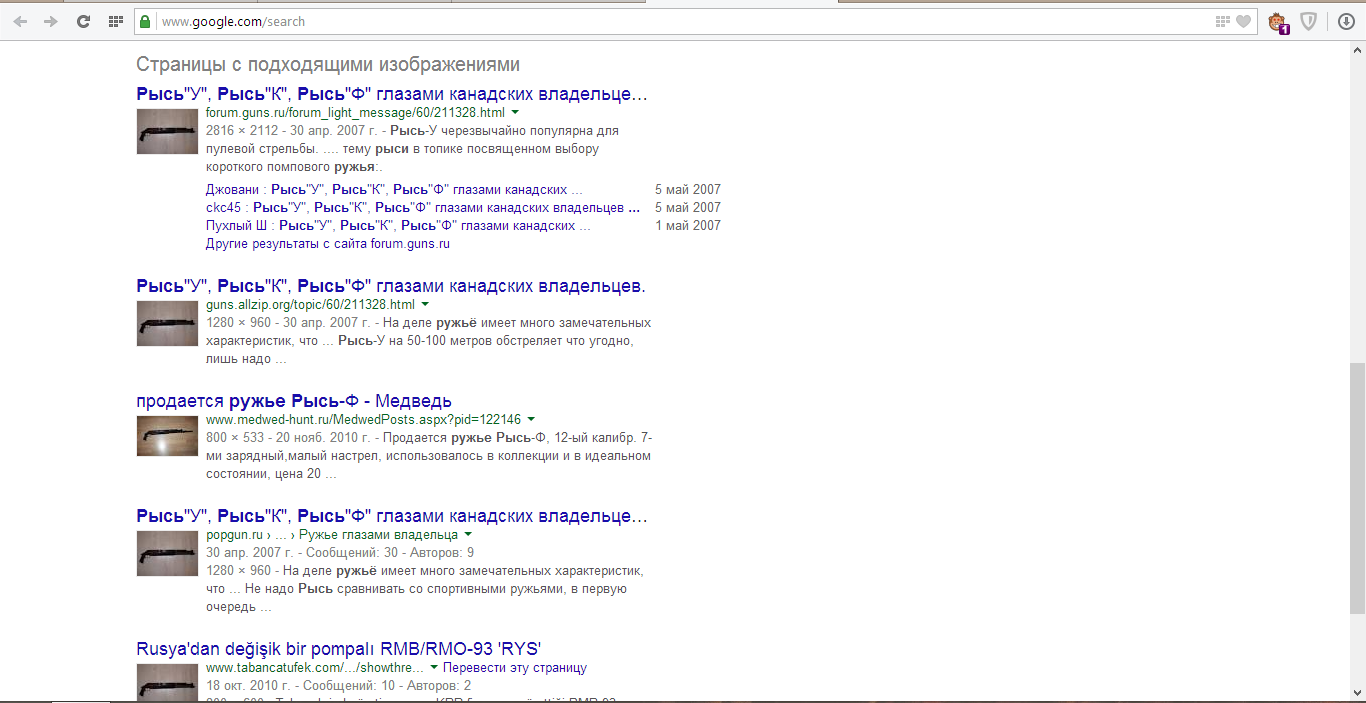The height and width of the screenshot is (703, 1366).
Task: Open forum.guns.ru result title link
Action: point(392,95)
